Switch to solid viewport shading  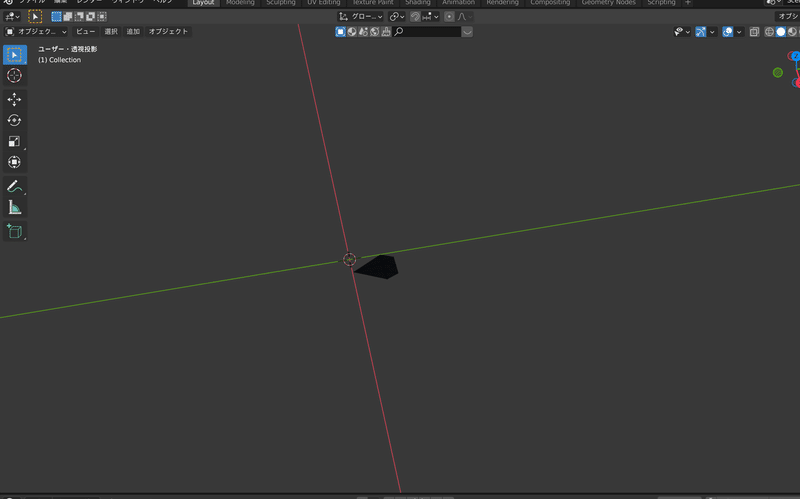click(x=781, y=32)
